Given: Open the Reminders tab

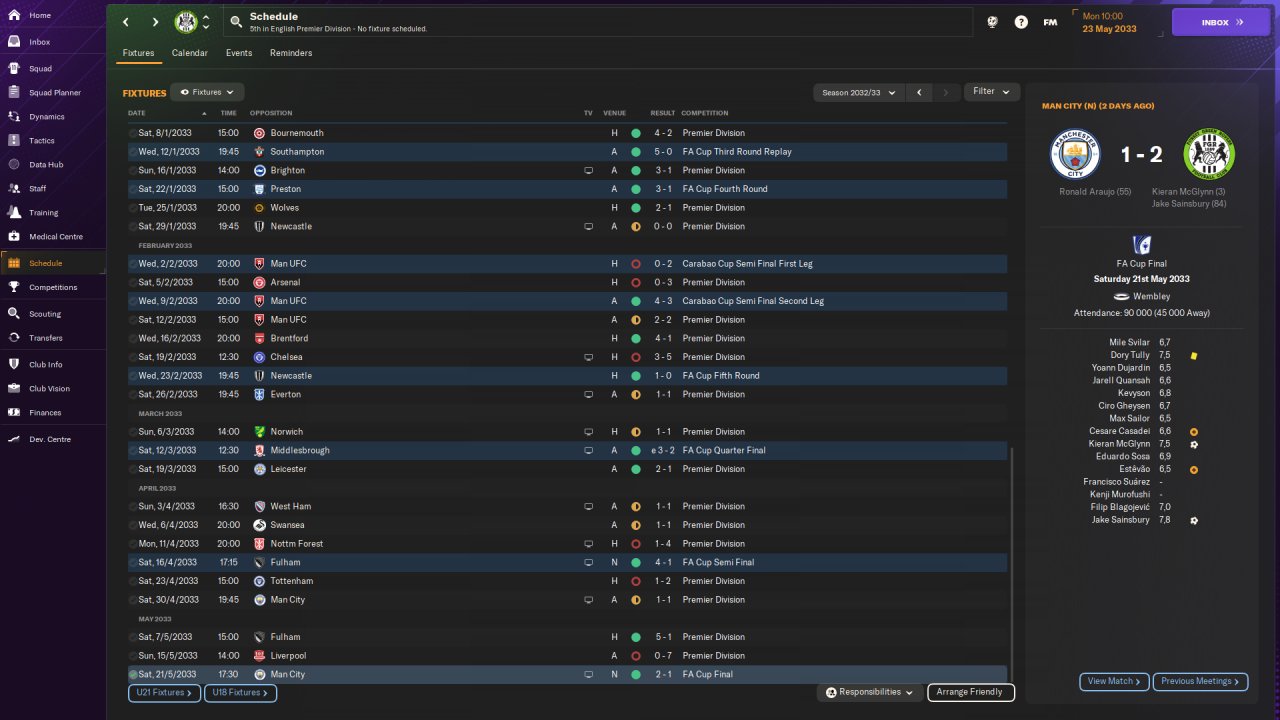Looking at the screenshot, I should pos(291,53).
